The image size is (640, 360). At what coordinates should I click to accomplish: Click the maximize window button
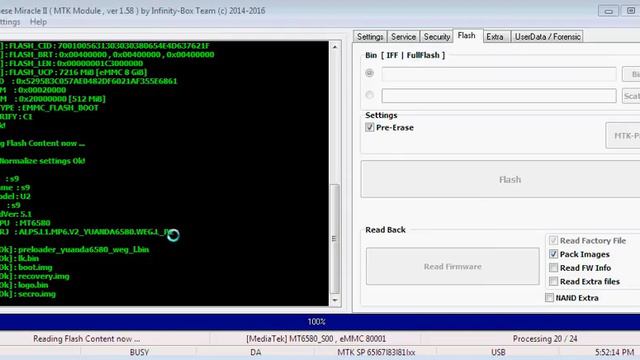(x=630, y=11)
